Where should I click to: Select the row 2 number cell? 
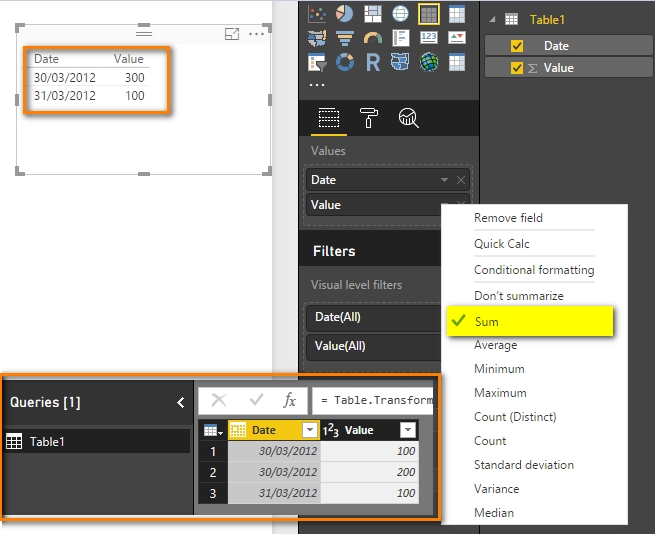point(213,472)
